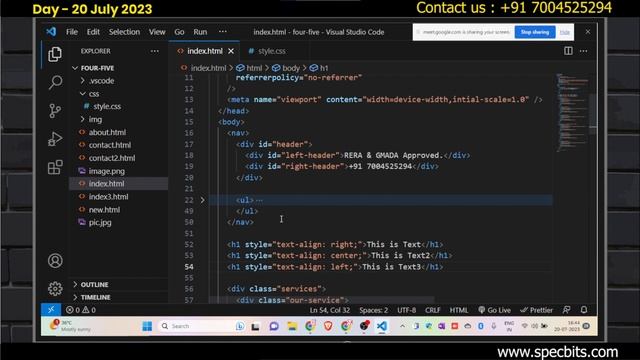The image size is (640, 360).
Task: Click the h1 breadcrumb segment
Action: 319,68
